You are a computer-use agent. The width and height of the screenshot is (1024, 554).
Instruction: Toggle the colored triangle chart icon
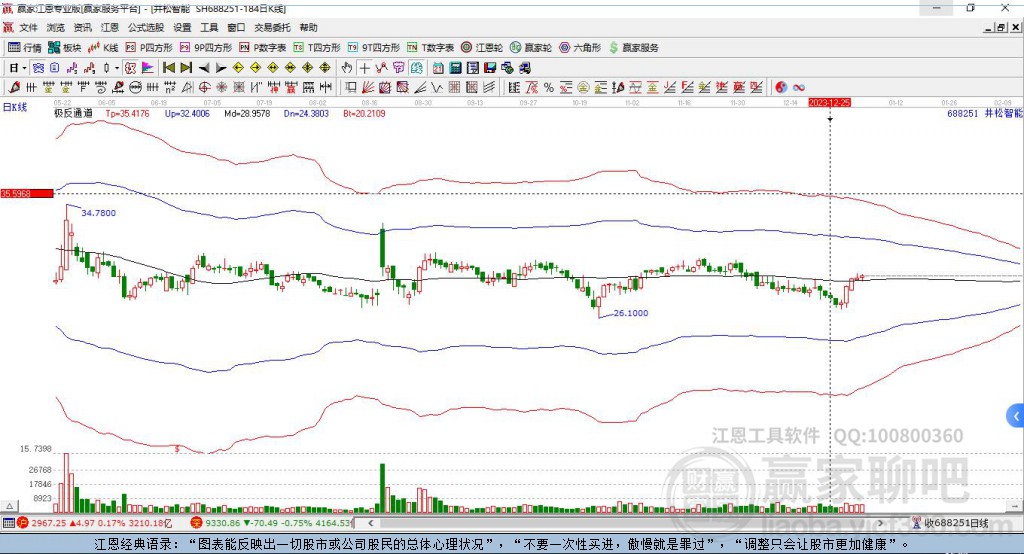148,68
